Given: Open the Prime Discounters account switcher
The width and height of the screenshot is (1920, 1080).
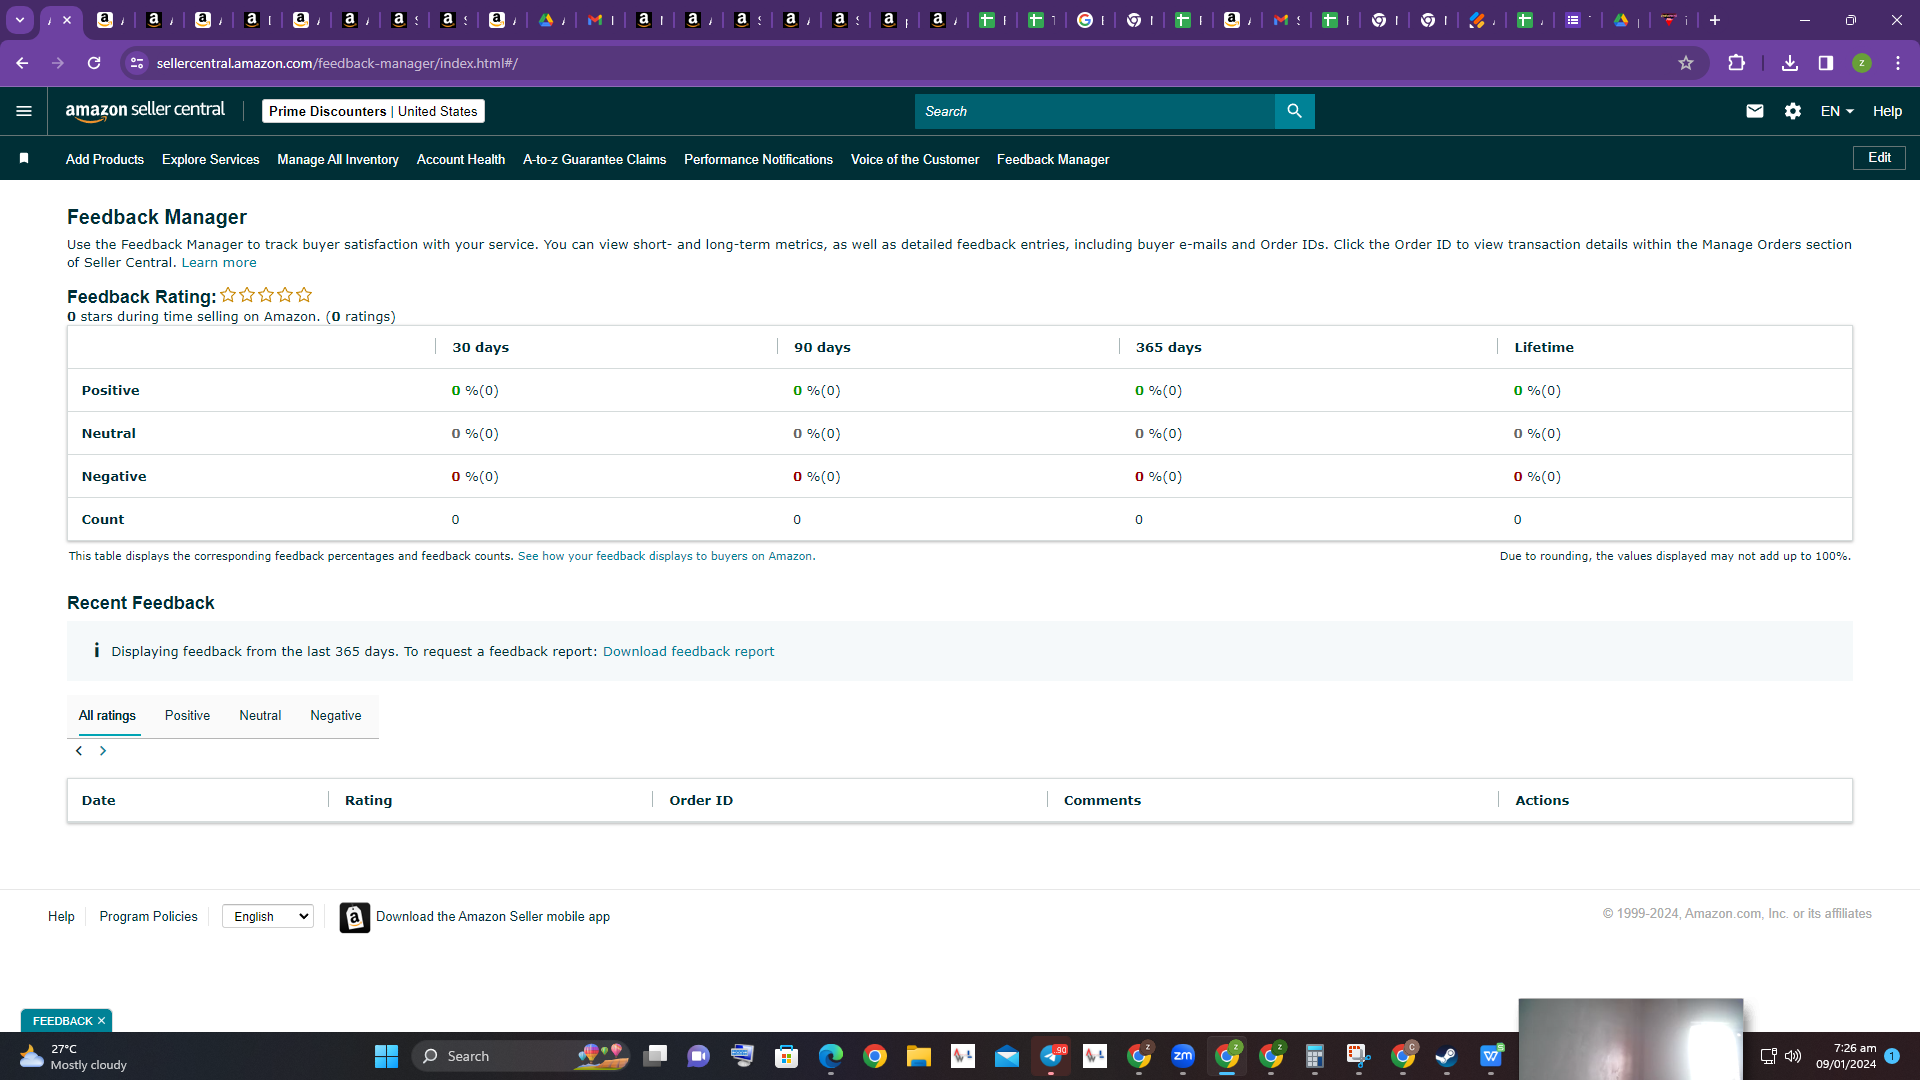Looking at the screenshot, I should pos(373,111).
